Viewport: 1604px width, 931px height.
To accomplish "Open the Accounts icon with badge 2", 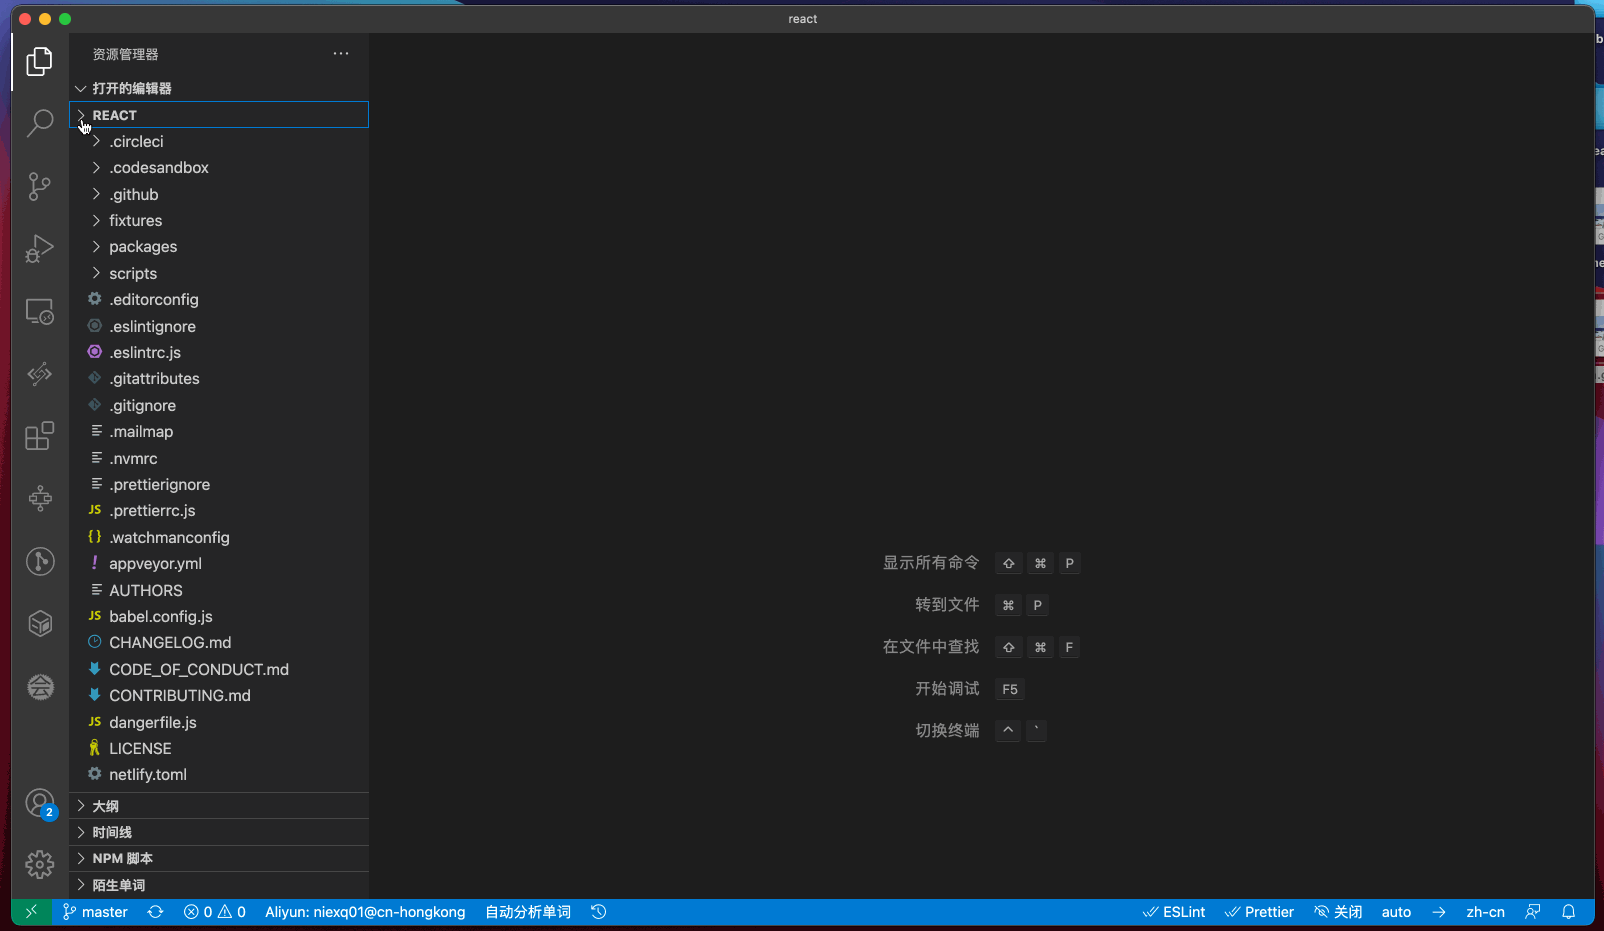I will [40, 803].
